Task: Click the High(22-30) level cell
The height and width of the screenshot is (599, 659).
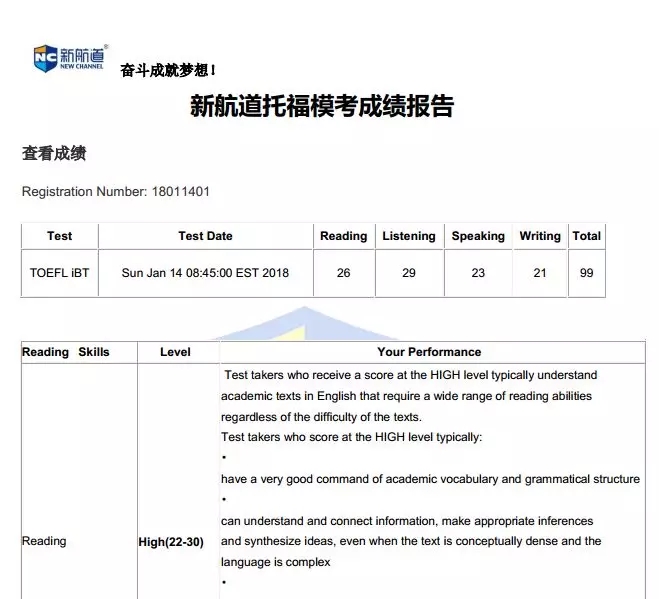Action: (171, 542)
